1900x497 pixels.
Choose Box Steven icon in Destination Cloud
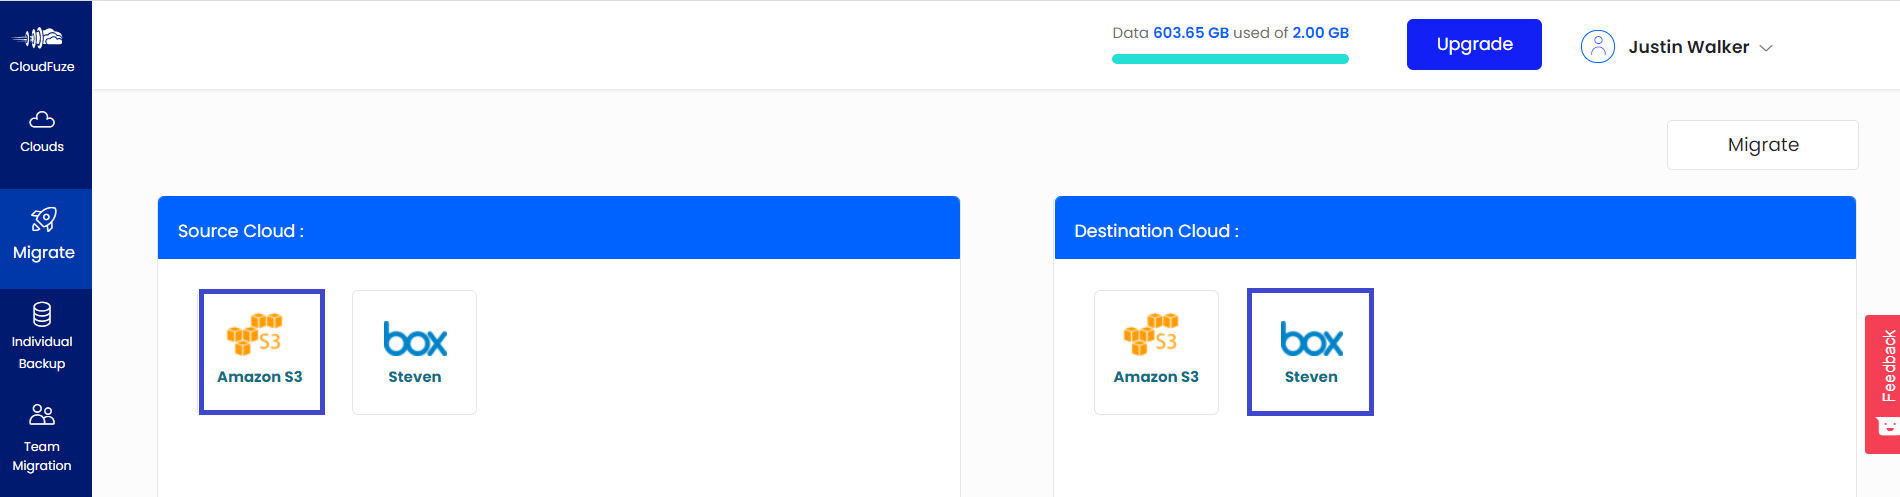pyautogui.click(x=1311, y=340)
